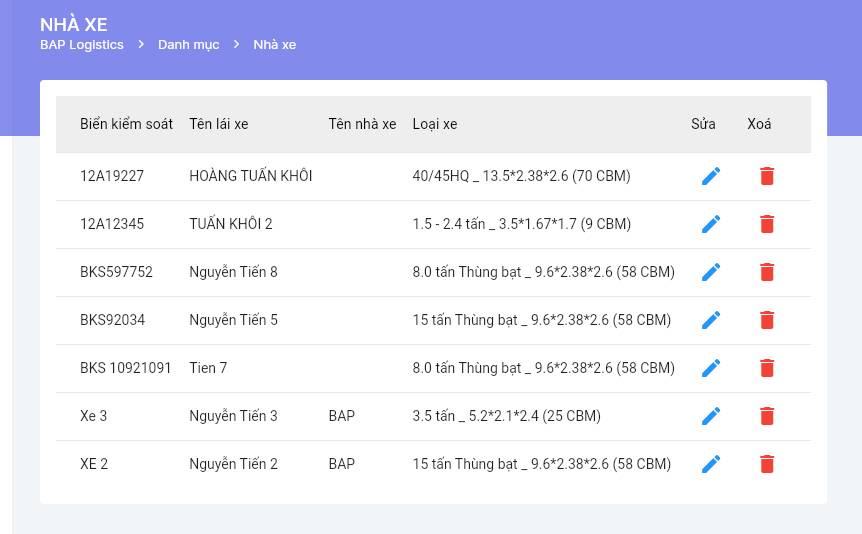The image size is (862, 534).
Task: Edit the XE 2 vehicle entry
Action: coord(711,464)
